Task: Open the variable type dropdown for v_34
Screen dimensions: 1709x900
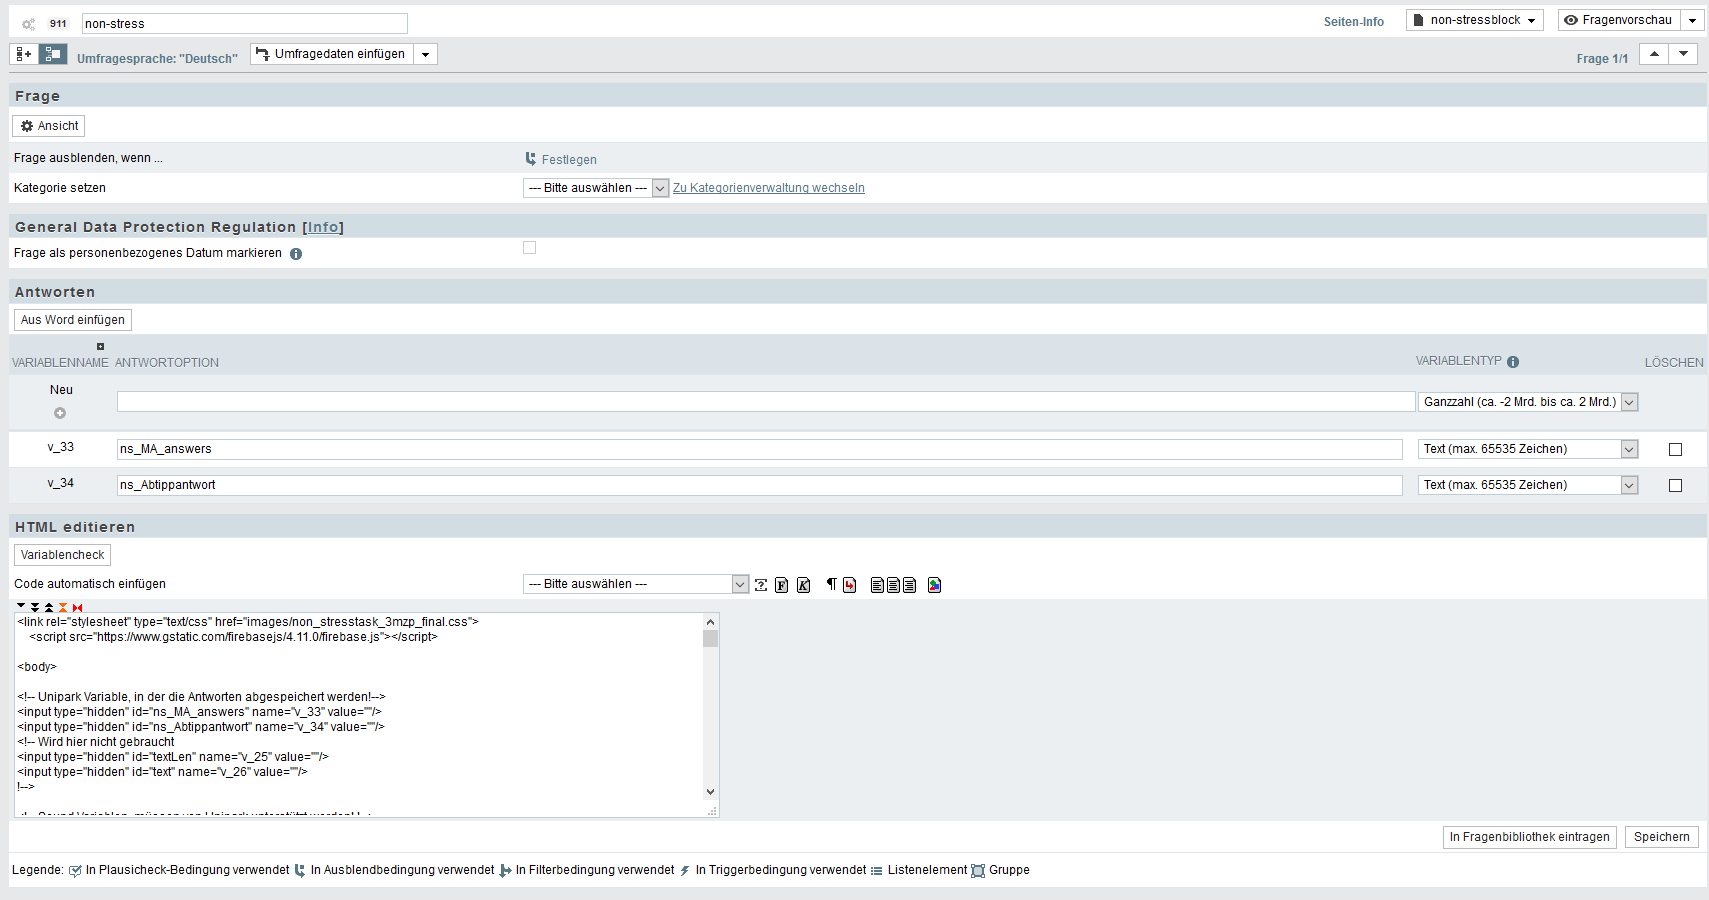Action: pos(1528,485)
